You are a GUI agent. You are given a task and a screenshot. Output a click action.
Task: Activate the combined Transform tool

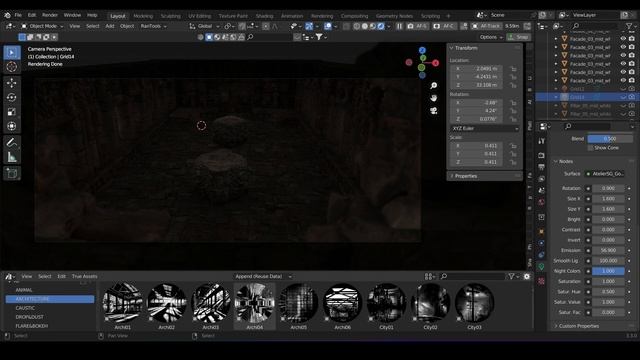coord(11,126)
